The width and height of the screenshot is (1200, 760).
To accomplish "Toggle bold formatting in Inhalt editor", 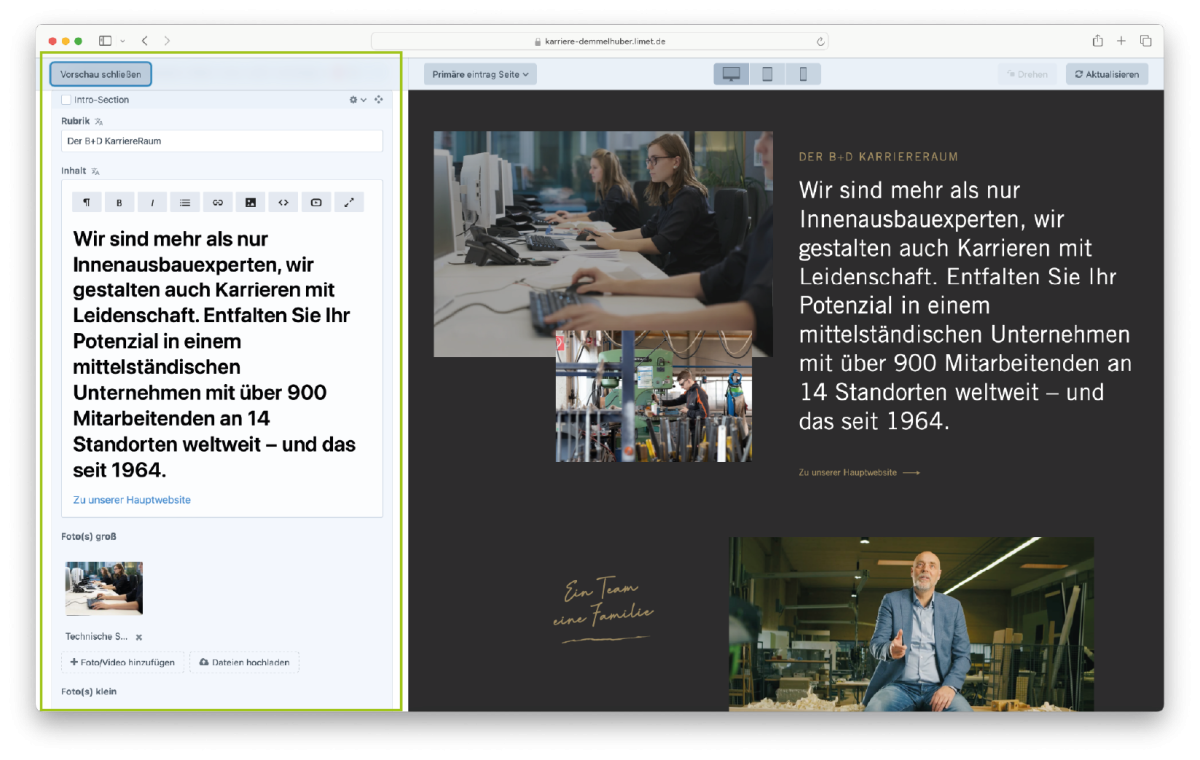I will [x=119, y=202].
